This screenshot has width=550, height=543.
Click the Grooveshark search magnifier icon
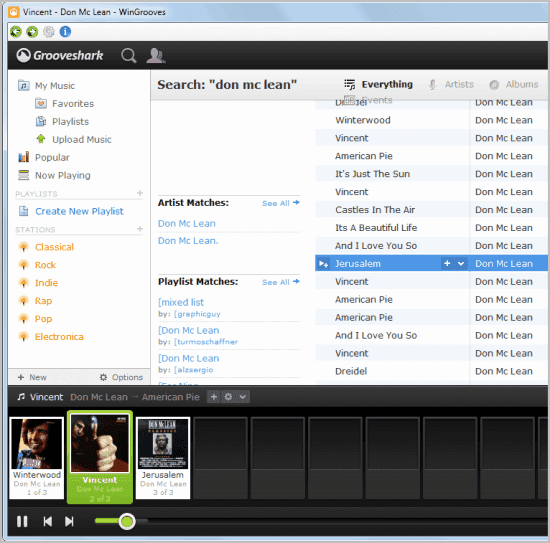point(129,55)
